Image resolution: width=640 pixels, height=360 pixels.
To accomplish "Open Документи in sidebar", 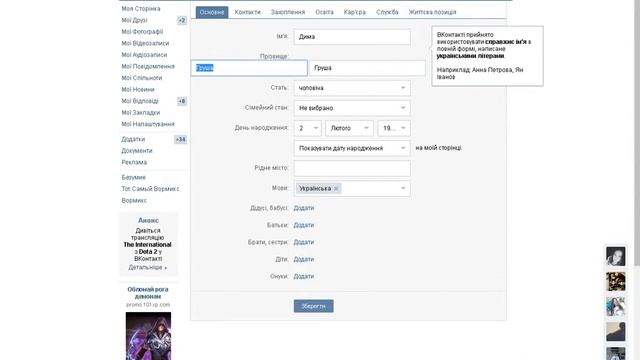I will point(137,151).
